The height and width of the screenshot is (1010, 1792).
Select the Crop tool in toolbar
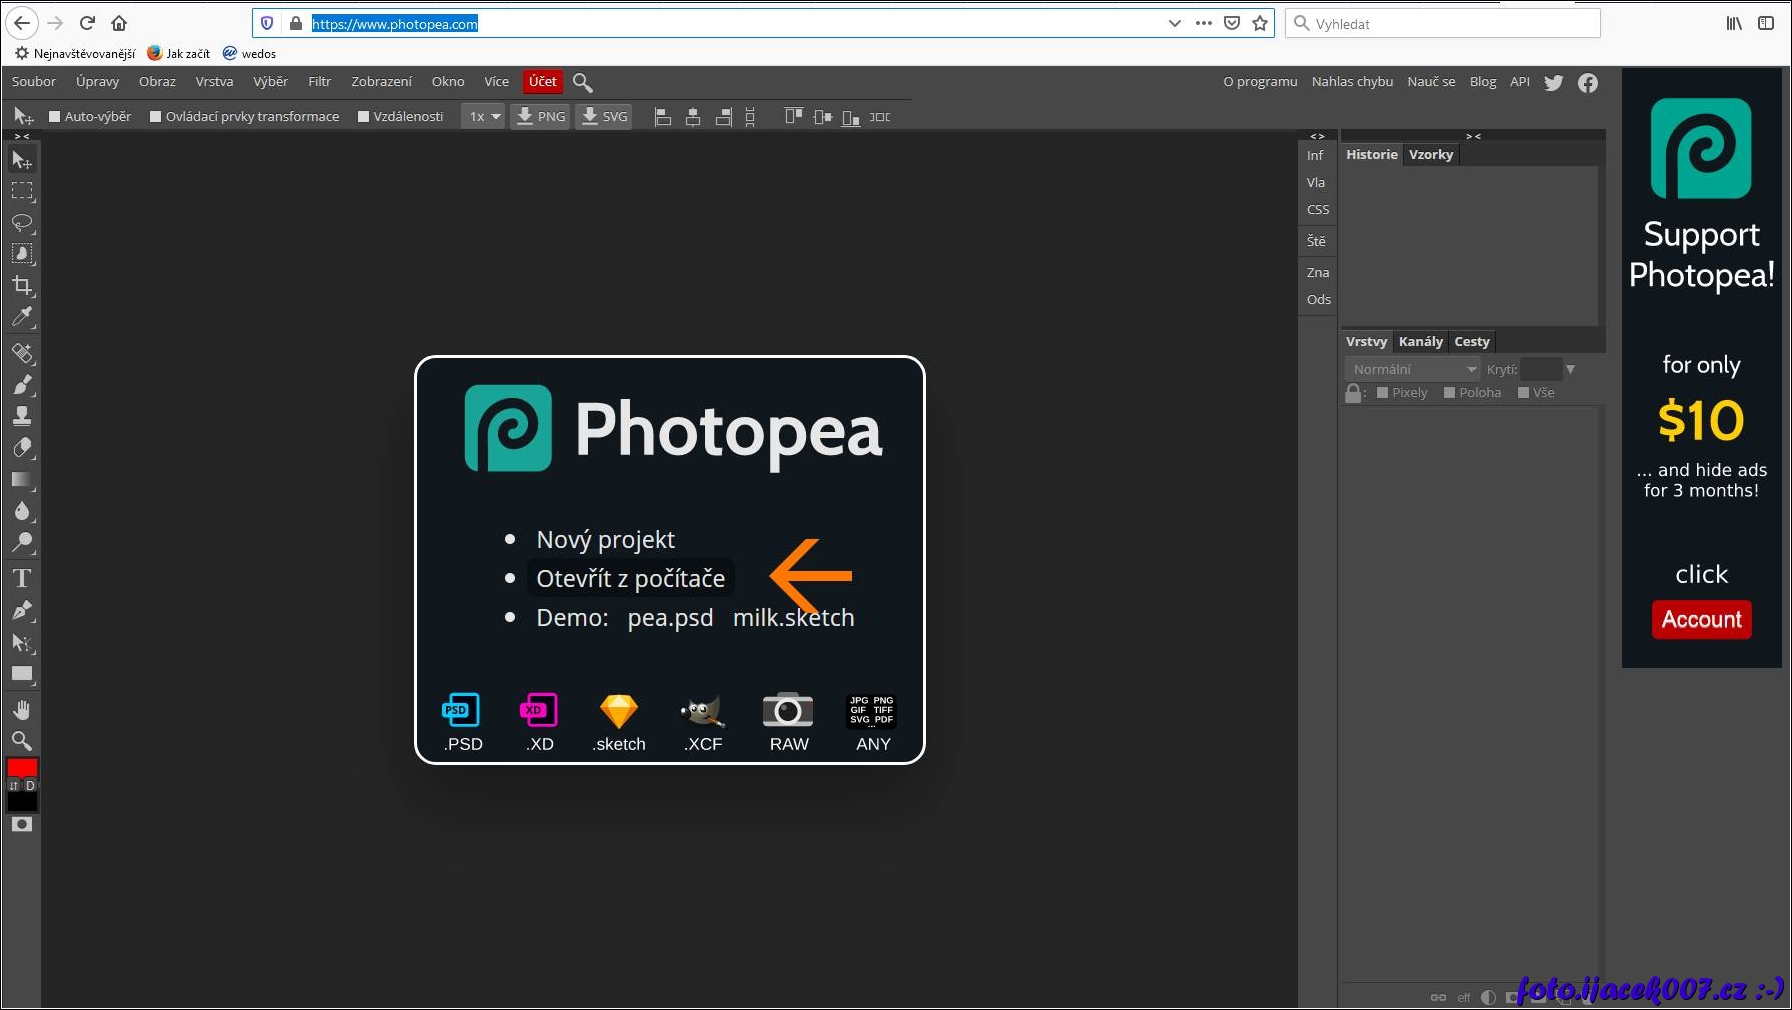tap(22, 286)
